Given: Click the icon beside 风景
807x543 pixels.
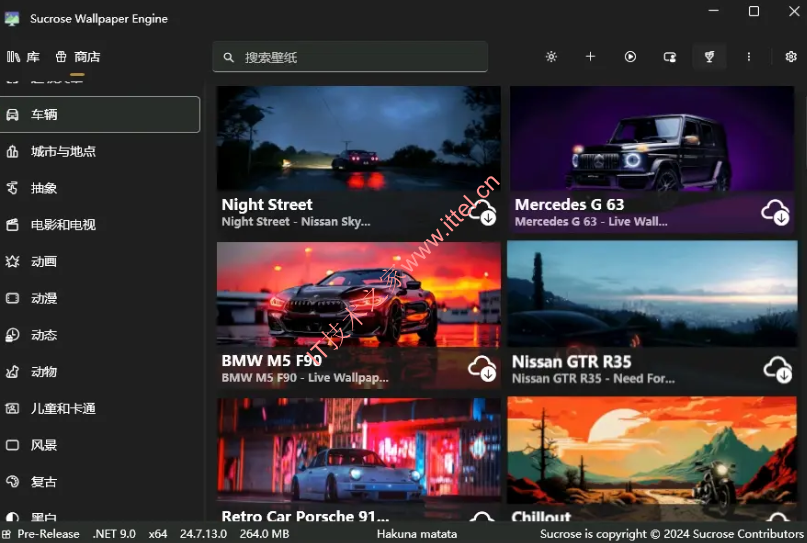Looking at the screenshot, I should point(12,445).
